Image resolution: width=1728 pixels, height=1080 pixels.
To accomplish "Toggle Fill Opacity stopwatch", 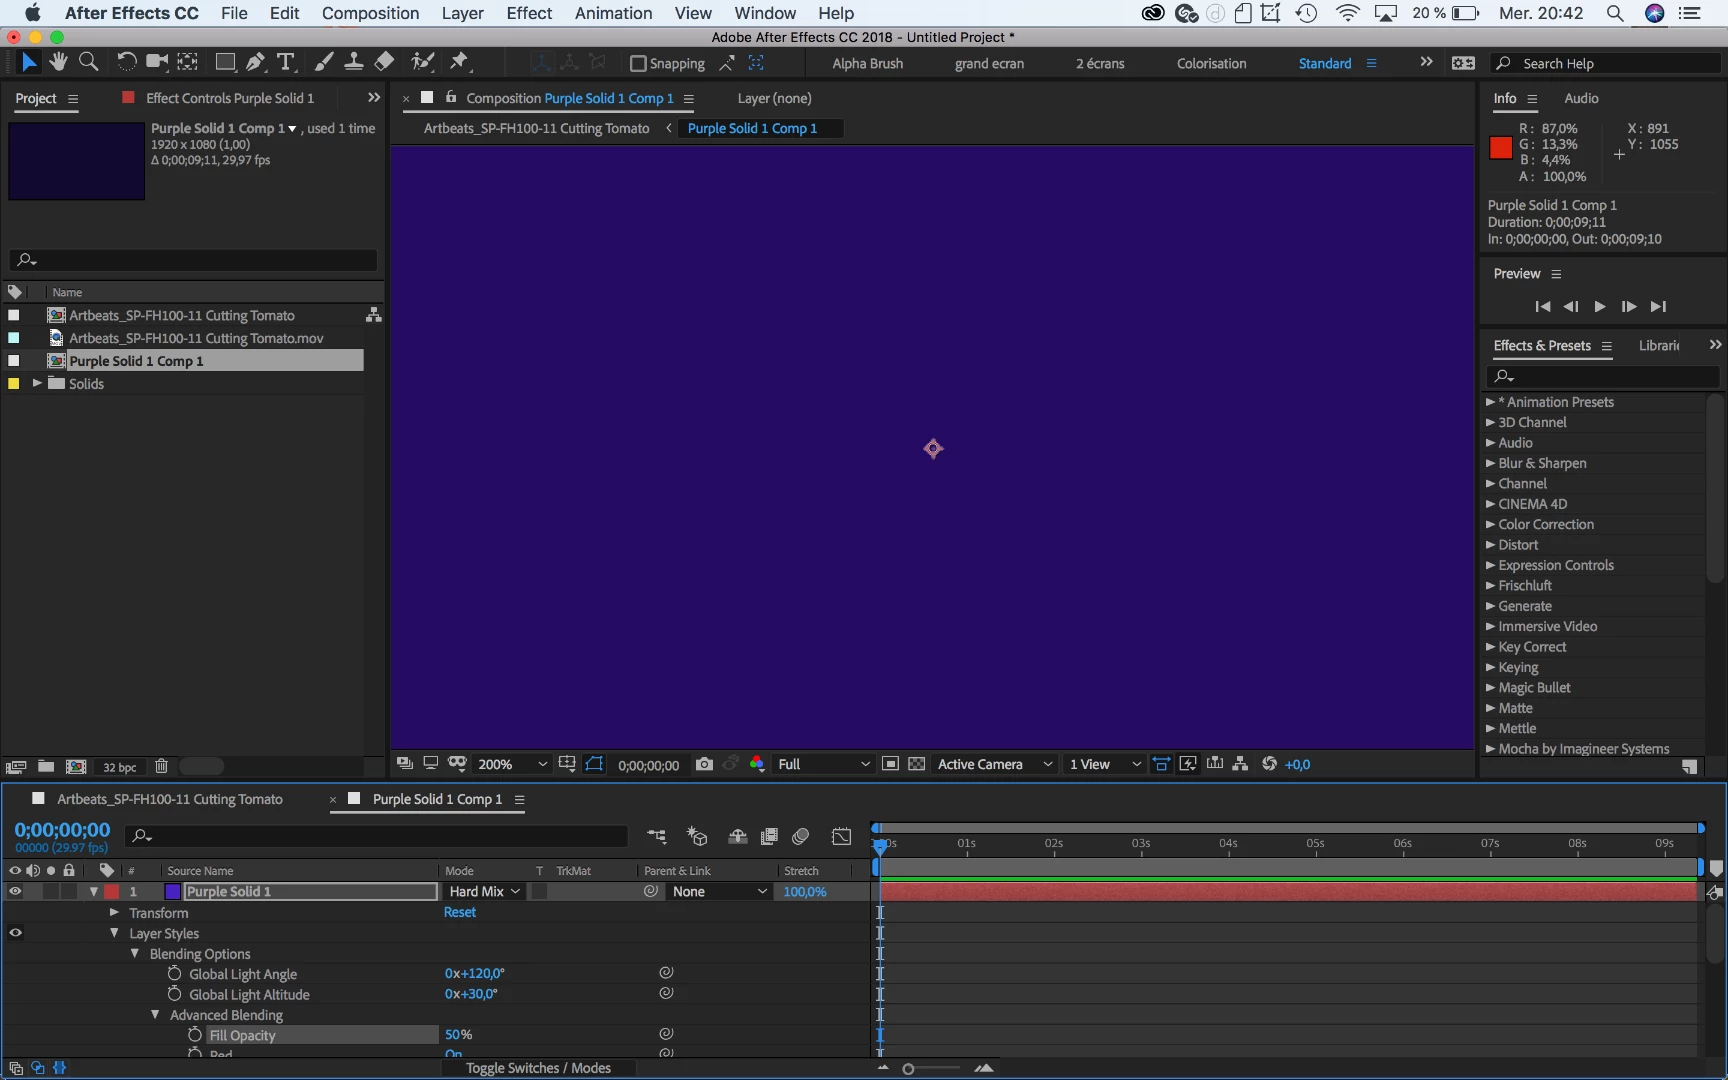I will pyautogui.click(x=195, y=1035).
